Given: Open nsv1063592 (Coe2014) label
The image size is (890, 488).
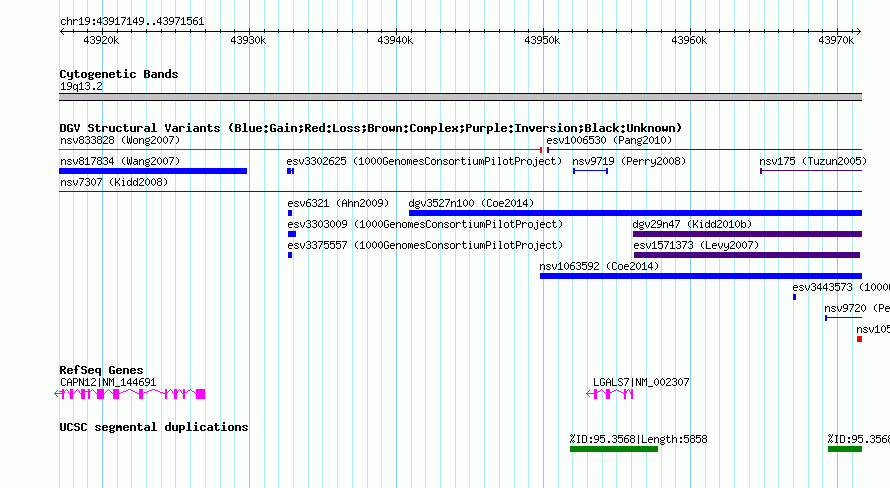Looking at the screenshot, I should [599, 266].
